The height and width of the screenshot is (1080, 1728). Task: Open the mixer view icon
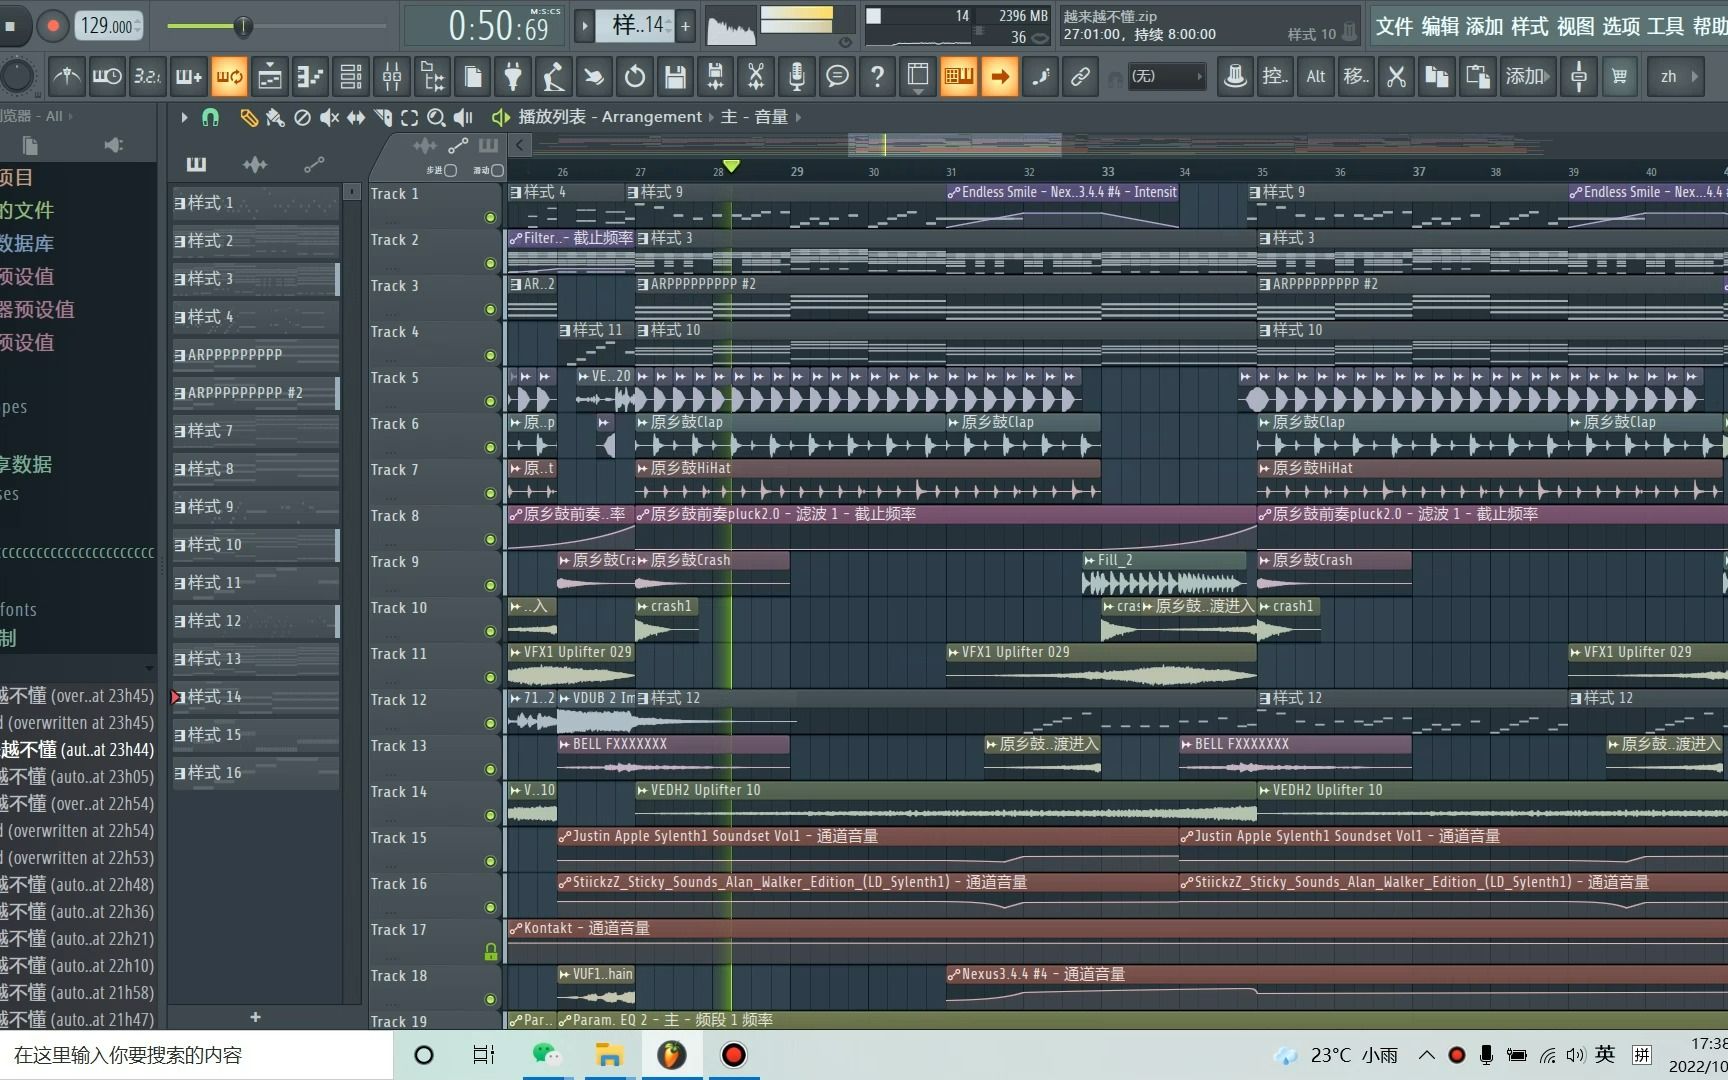pyautogui.click(x=392, y=76)
